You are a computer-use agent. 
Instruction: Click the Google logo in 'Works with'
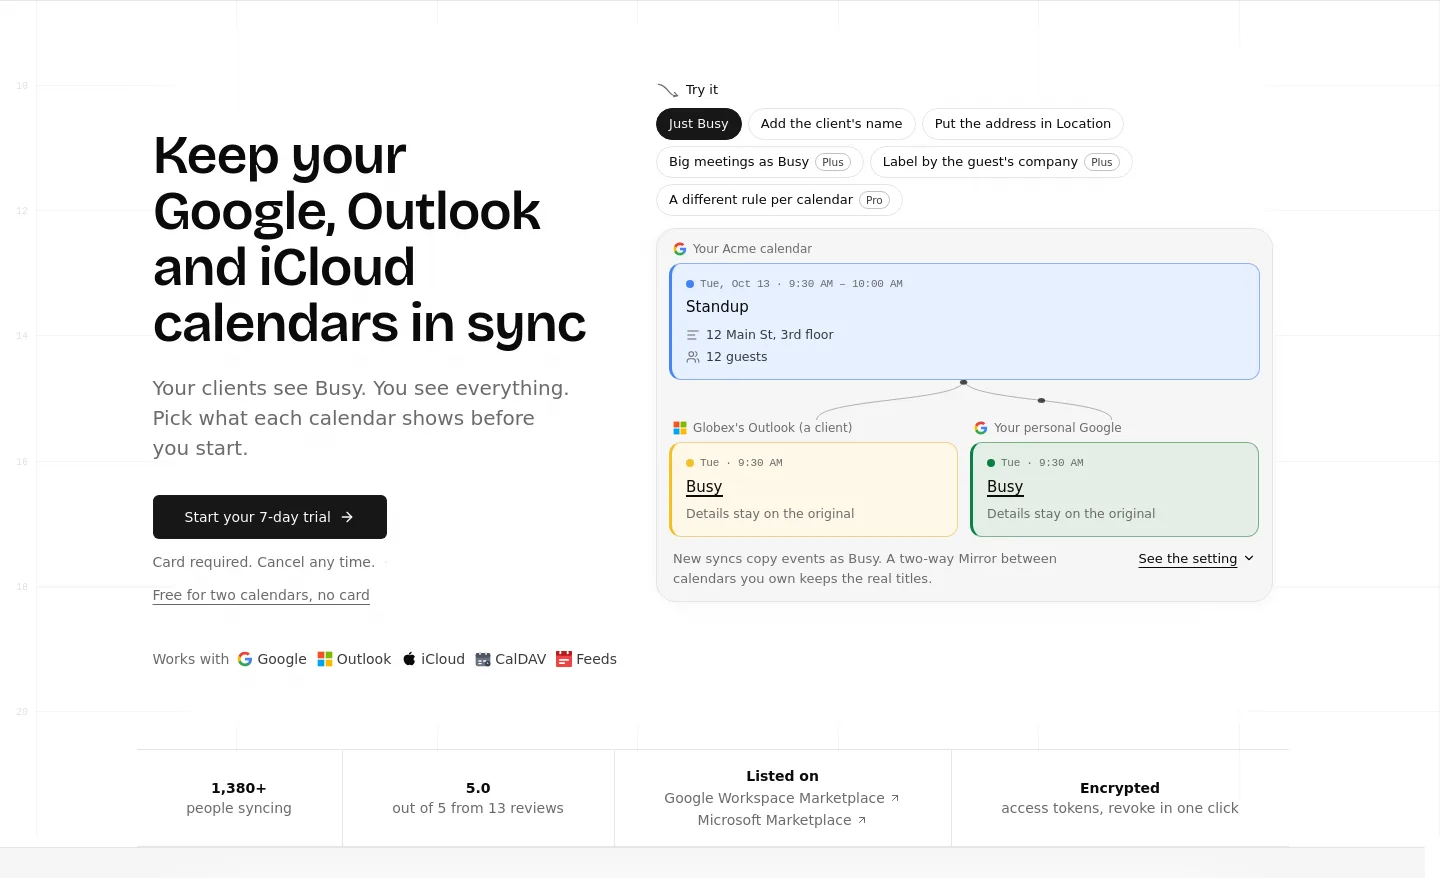[245, 659]
